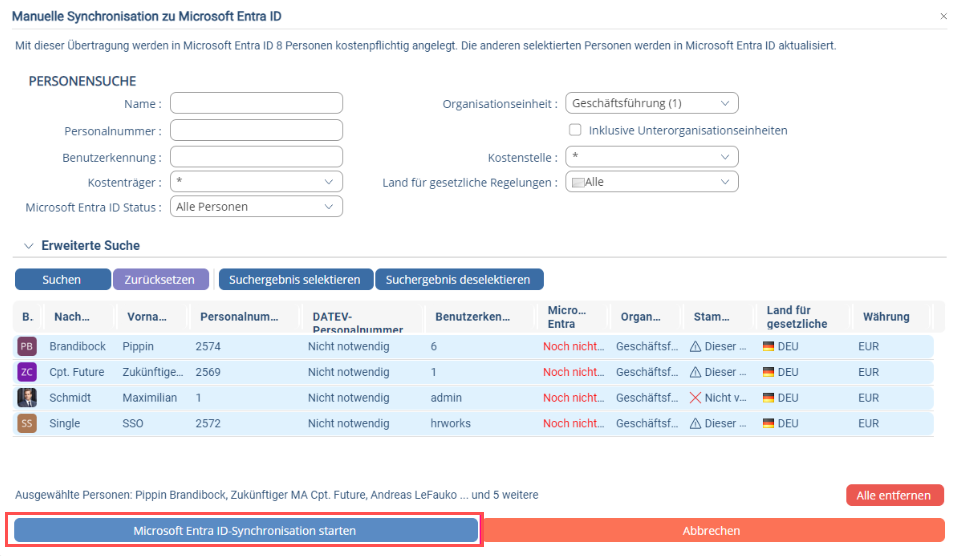The height and width of the screenshot is (556, 958).
Task: Click German flag icon in Schmidt row
Action: tap(769, 398)
